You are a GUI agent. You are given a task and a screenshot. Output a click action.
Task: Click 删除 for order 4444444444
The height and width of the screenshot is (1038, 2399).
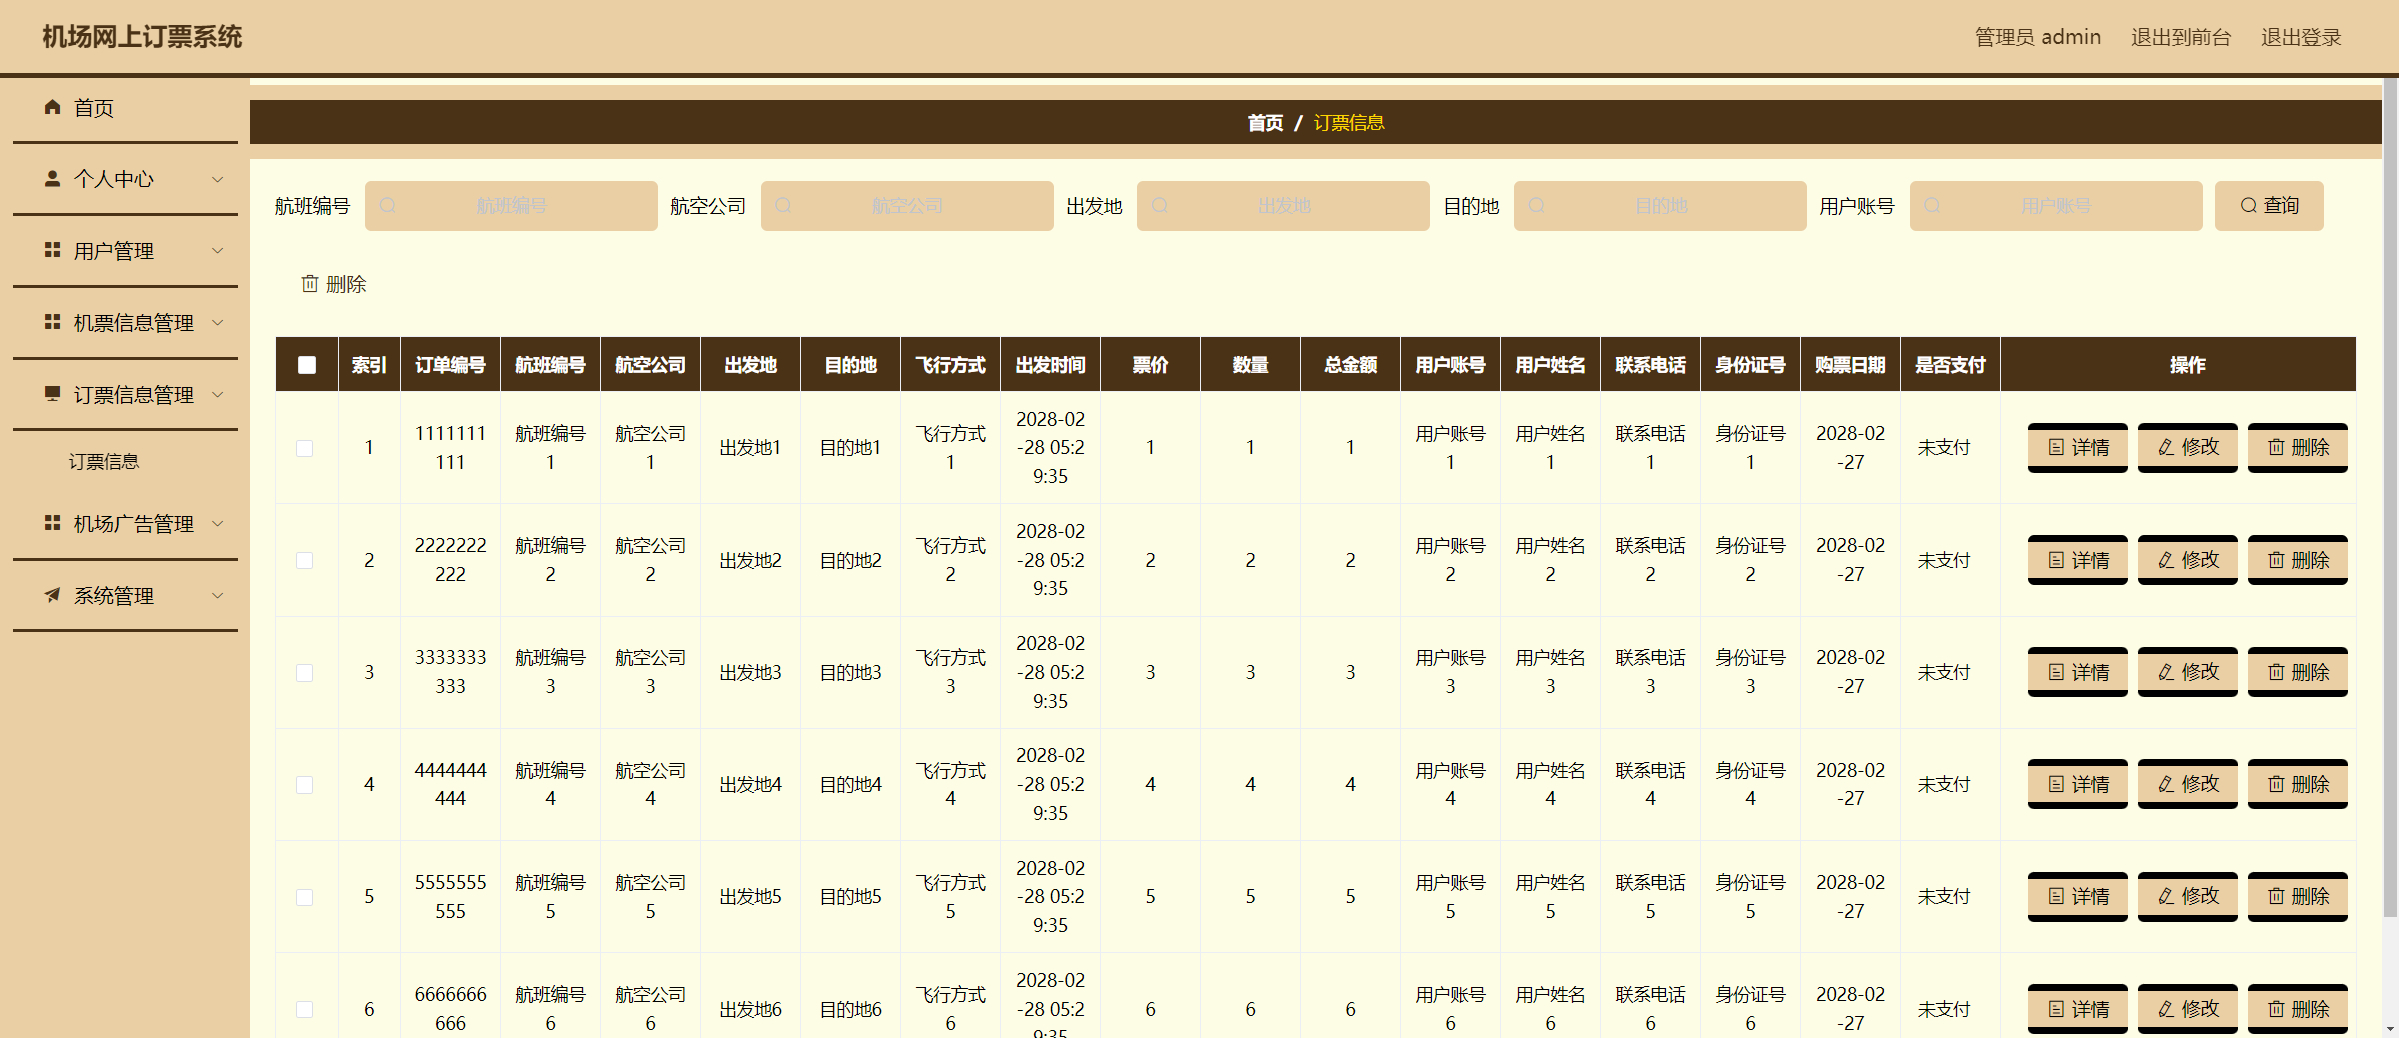pos(2297,784)
